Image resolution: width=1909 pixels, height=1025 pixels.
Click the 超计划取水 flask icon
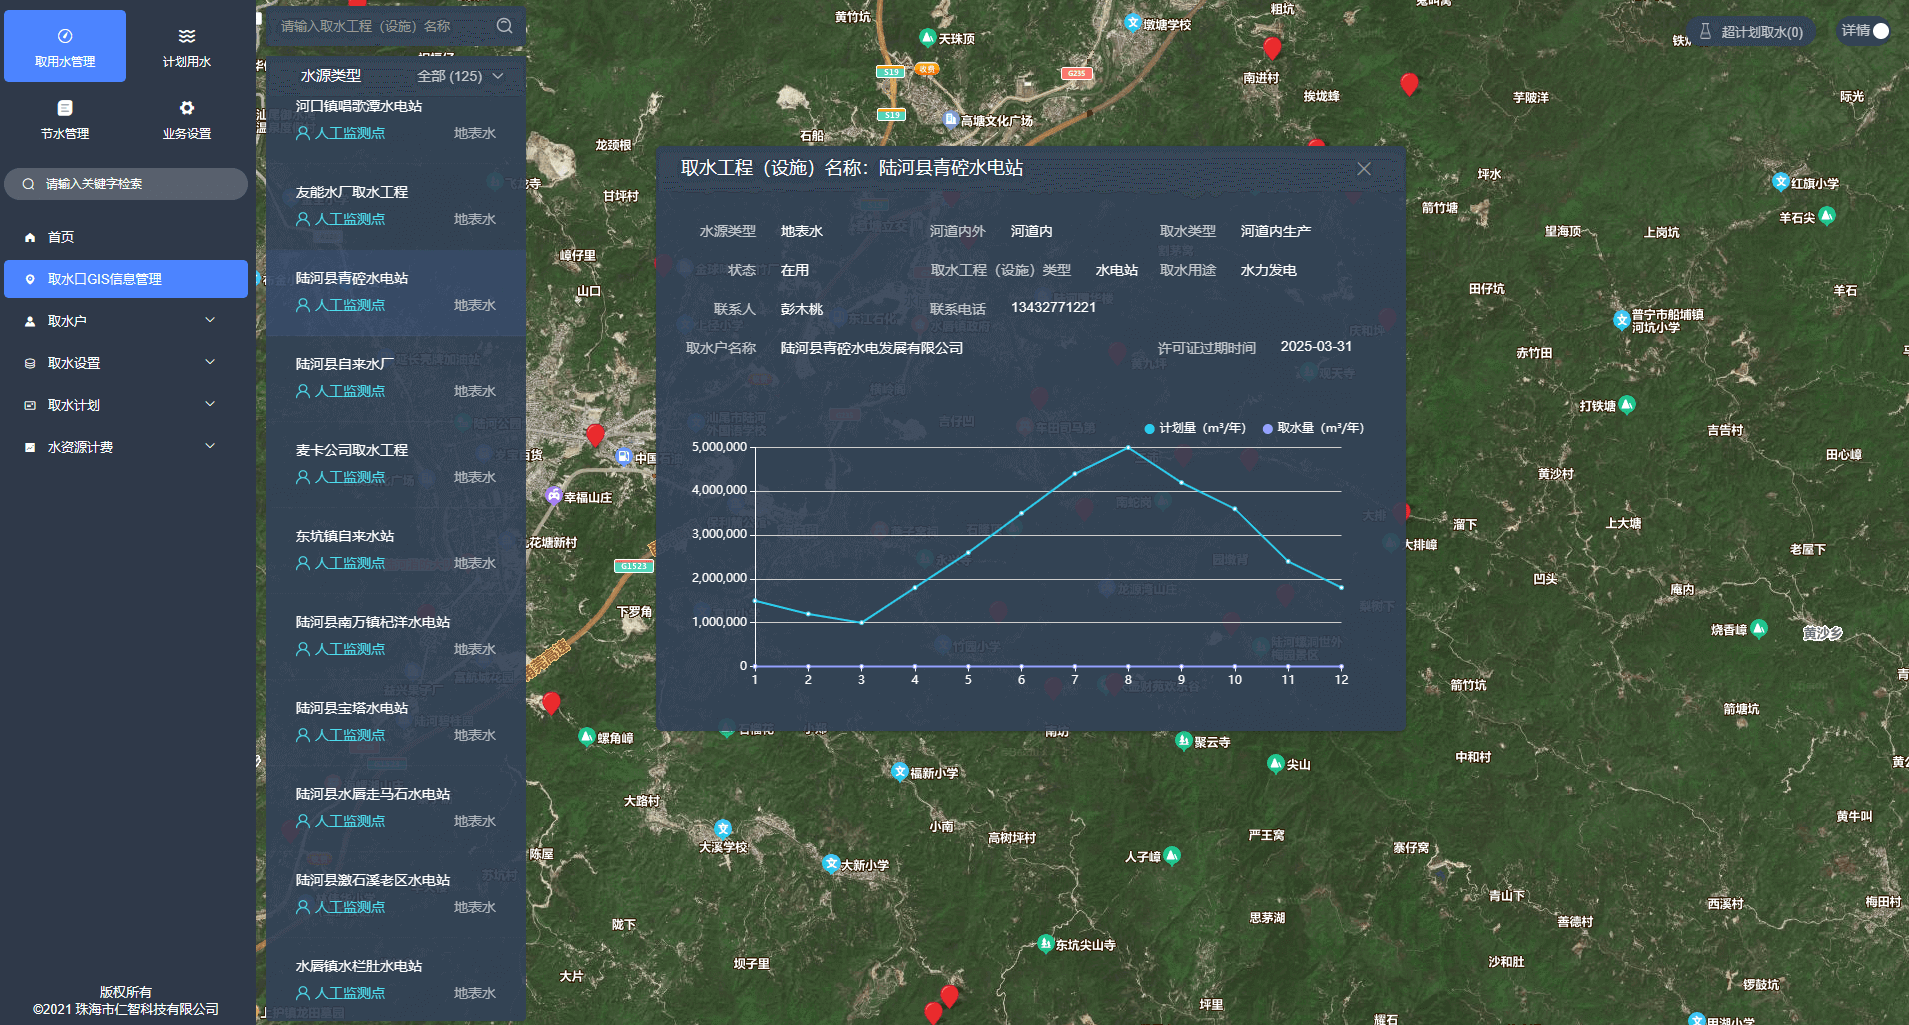click(1705, 32)
